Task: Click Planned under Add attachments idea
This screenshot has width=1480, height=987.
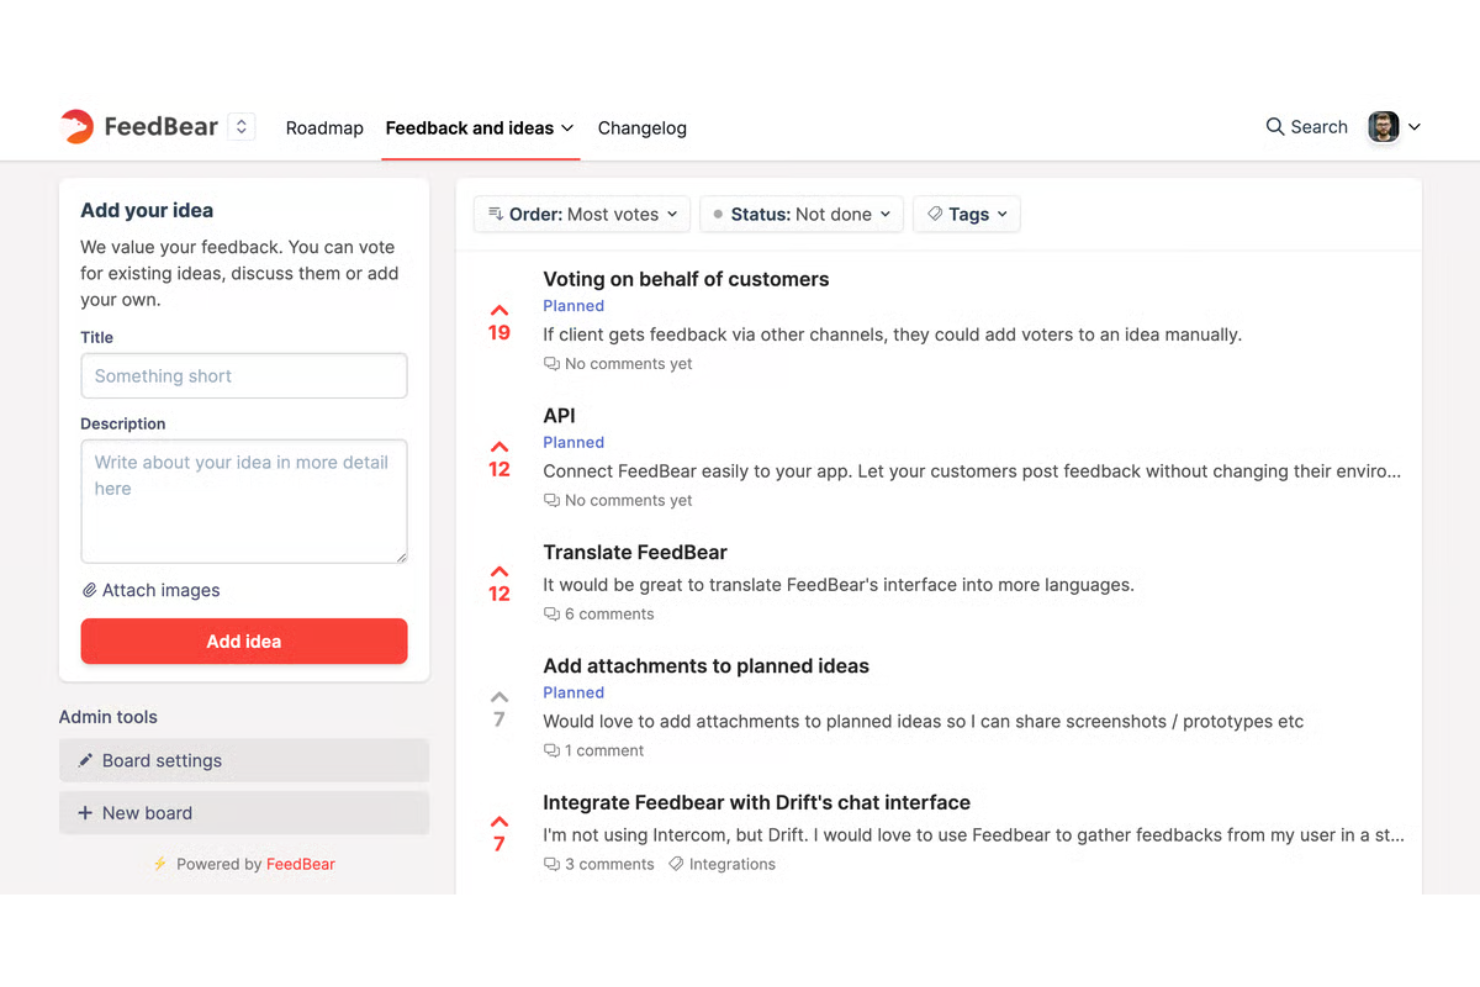Action: pos(573,692)
